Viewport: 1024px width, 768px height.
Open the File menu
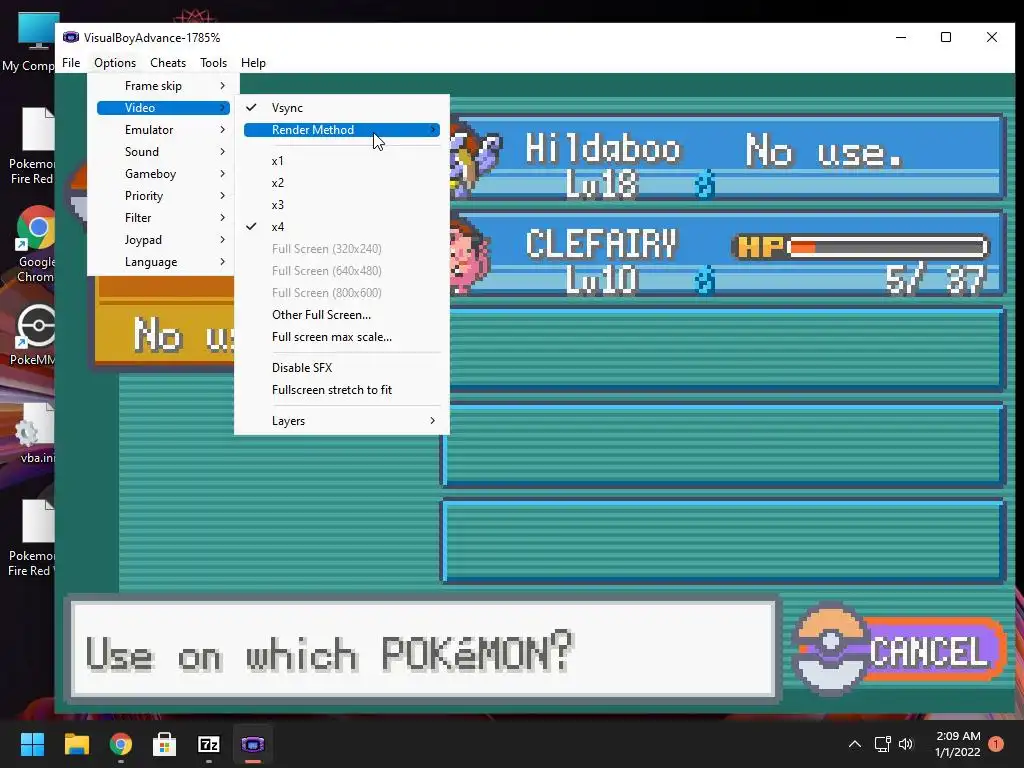pyautogui.click(x=71, y=63)
